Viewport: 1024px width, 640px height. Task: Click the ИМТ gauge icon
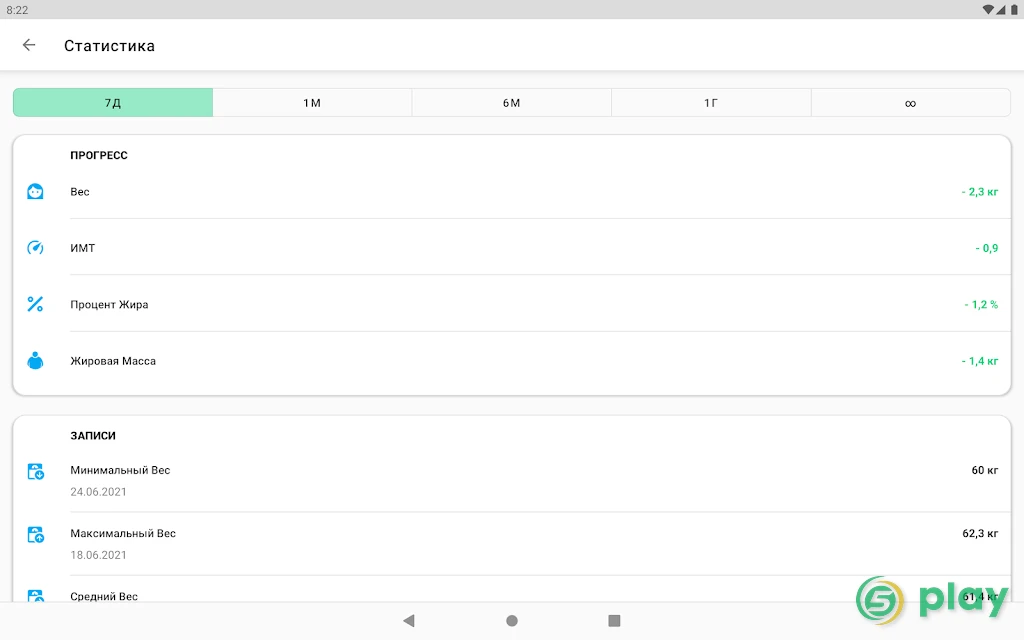[35, 248]
